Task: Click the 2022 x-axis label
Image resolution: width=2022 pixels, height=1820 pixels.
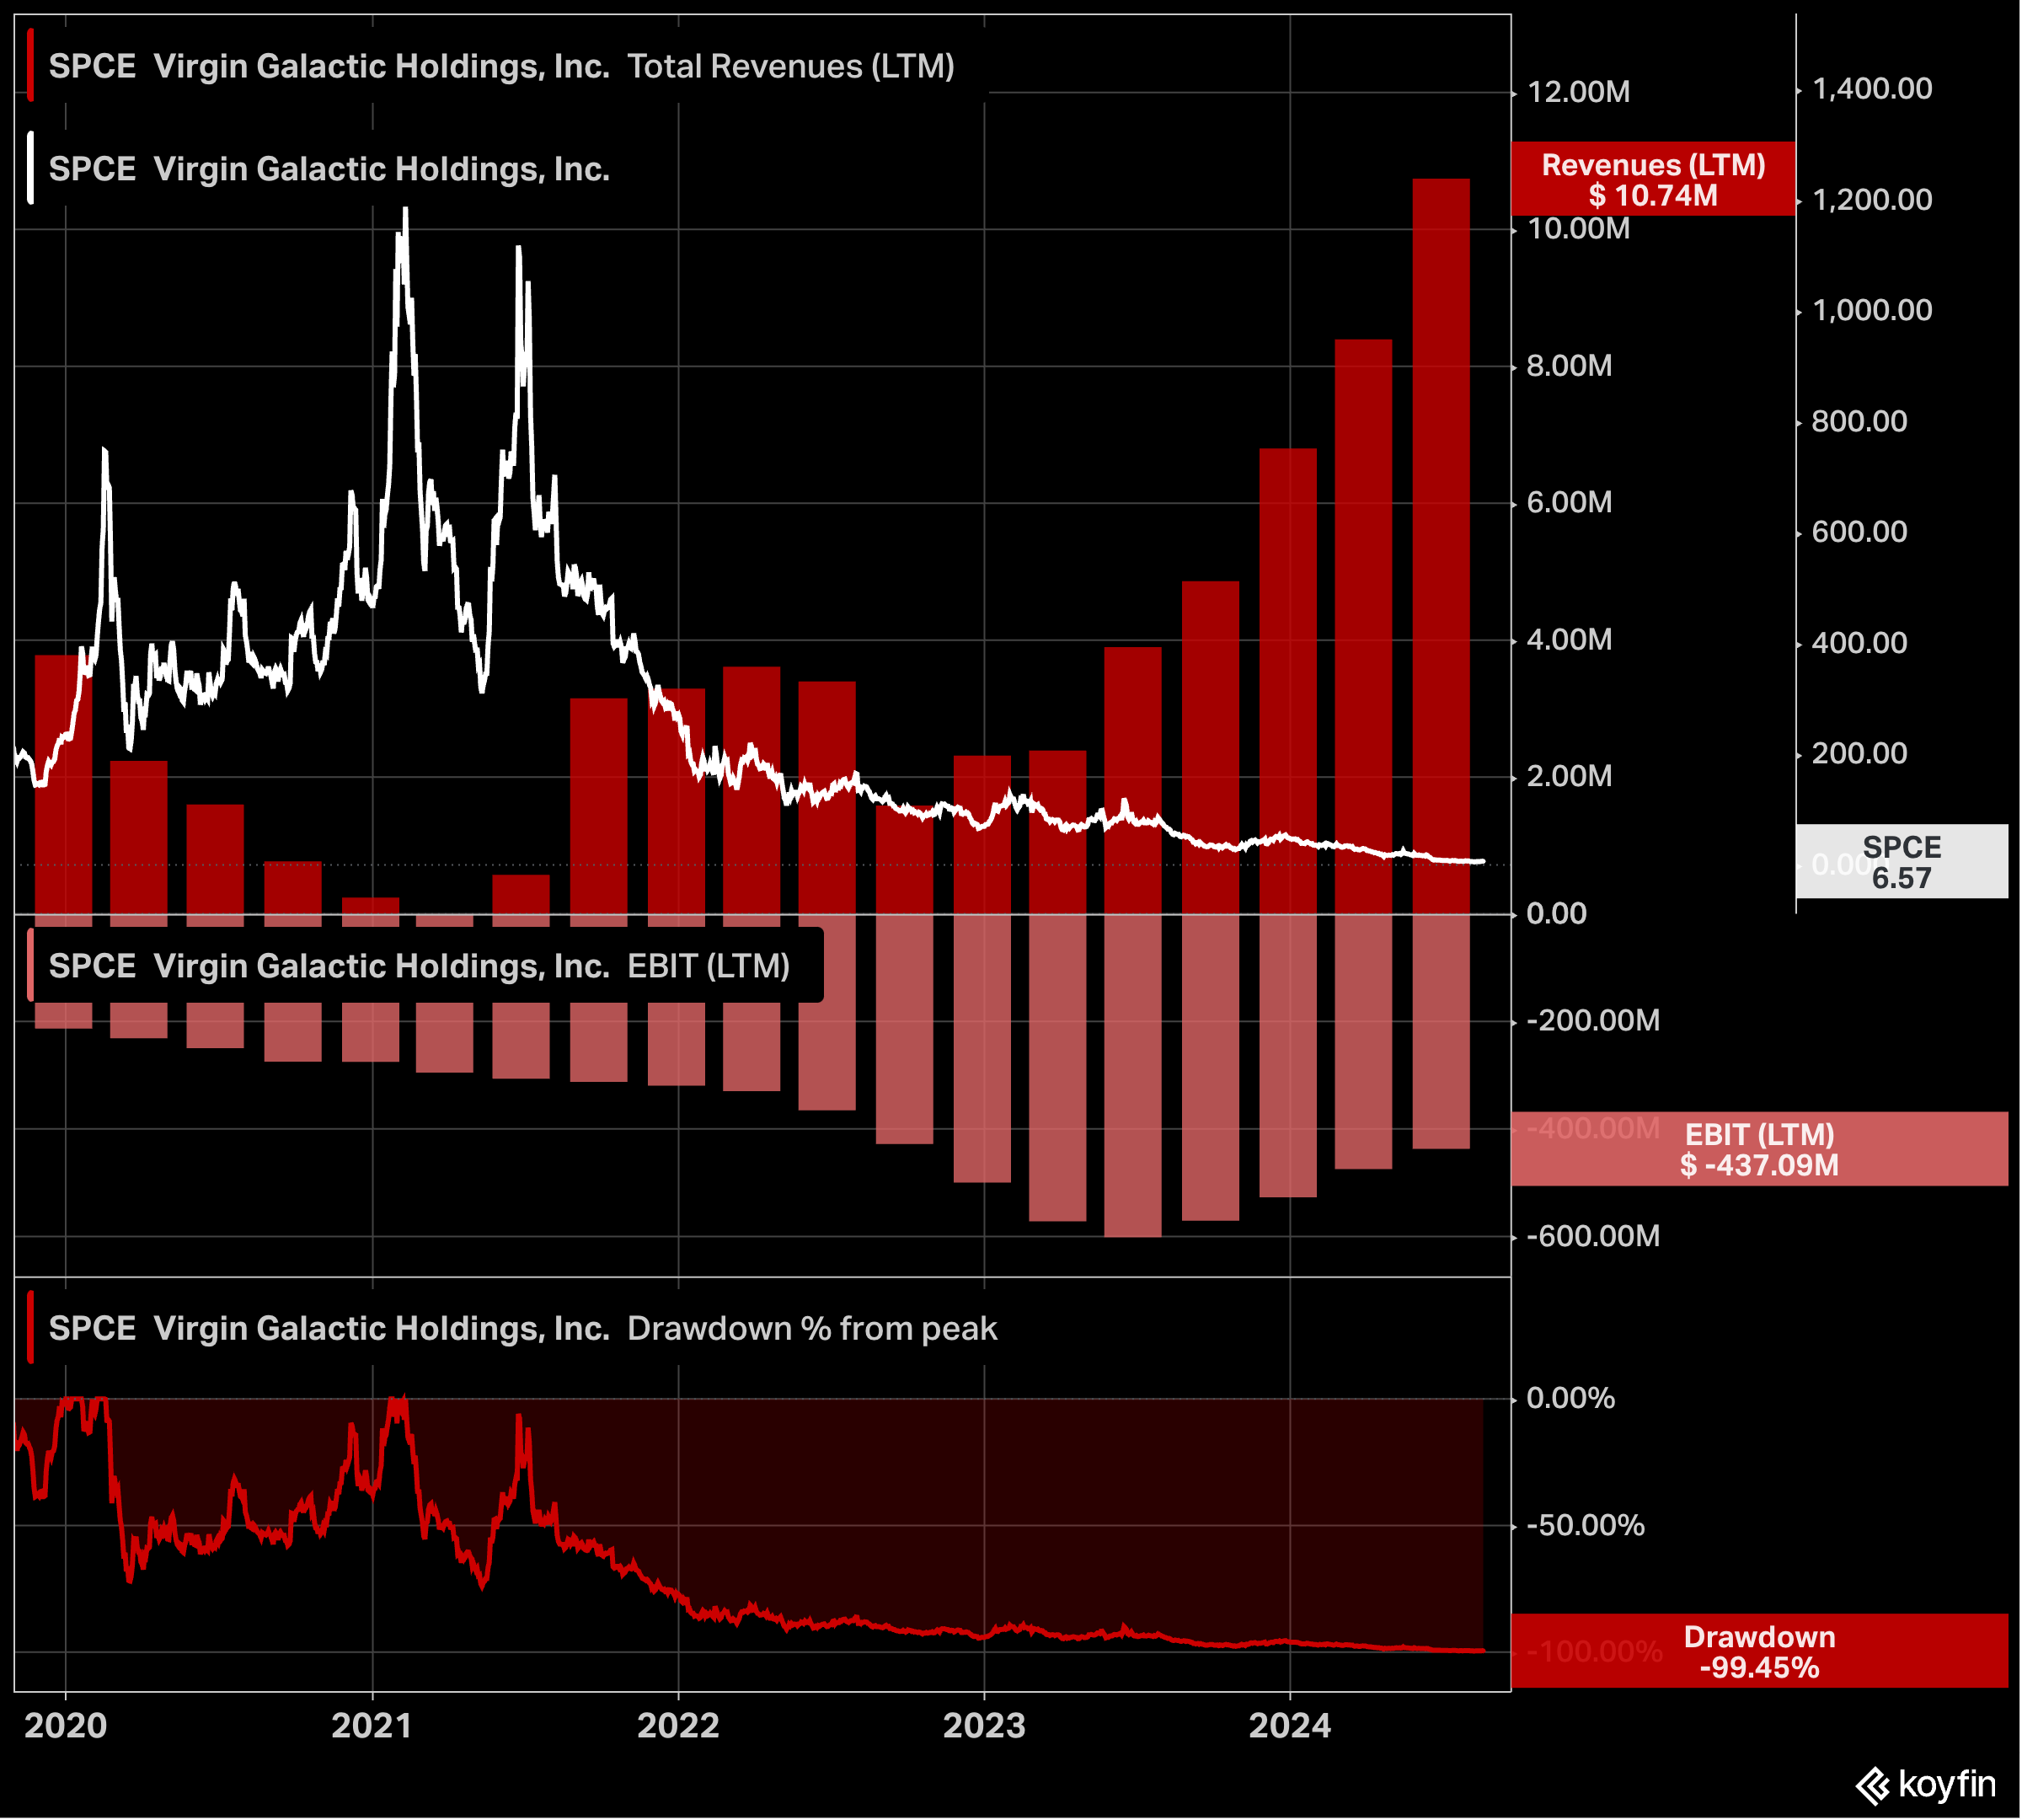Action: coord(678,1725)
